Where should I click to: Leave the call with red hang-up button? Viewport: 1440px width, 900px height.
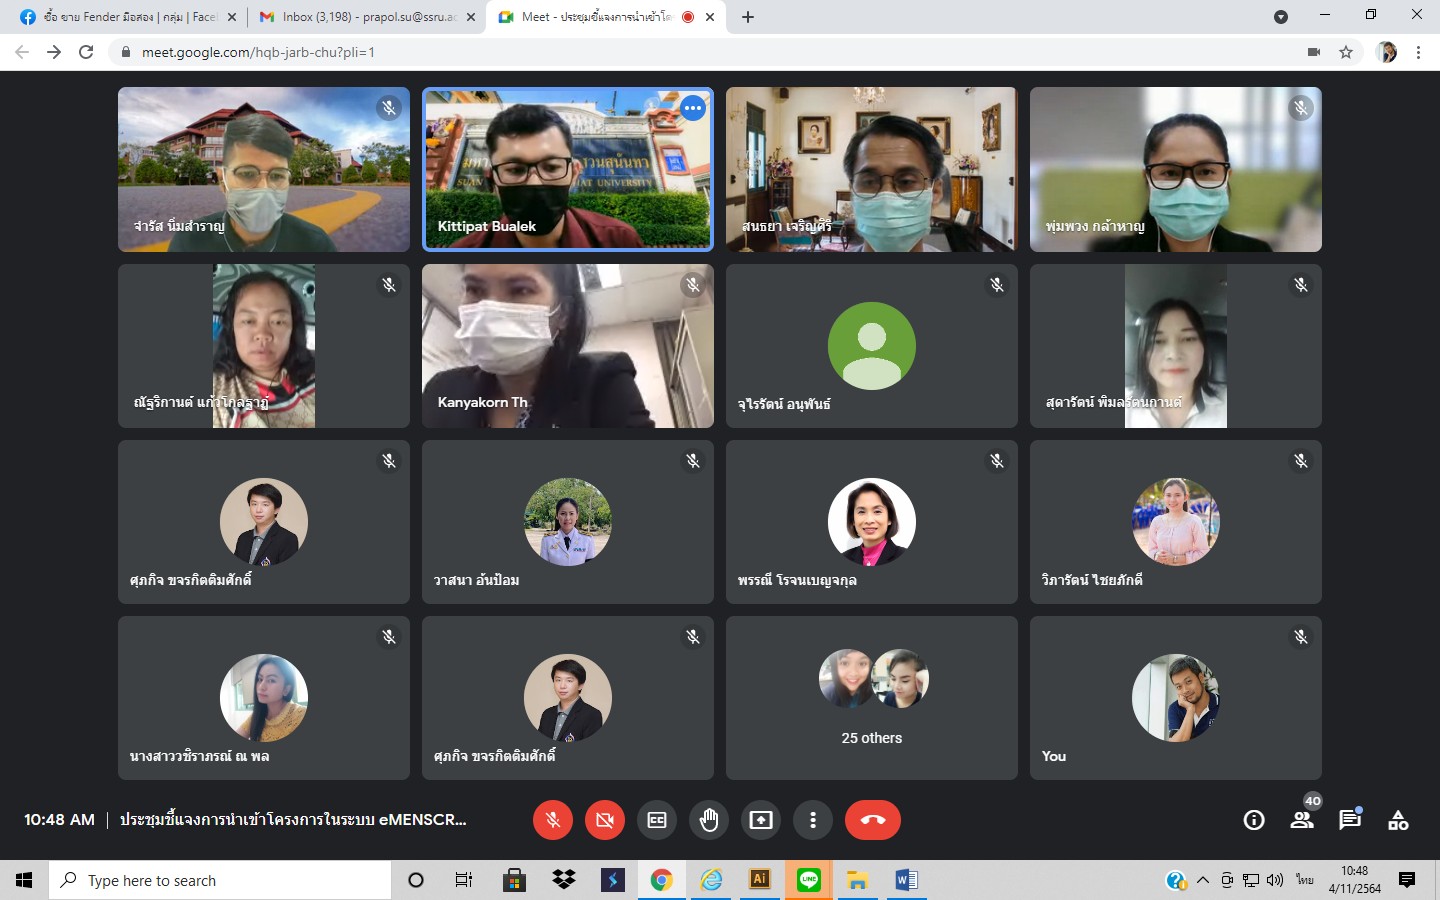pyautogui.click(x=872, y=820)
